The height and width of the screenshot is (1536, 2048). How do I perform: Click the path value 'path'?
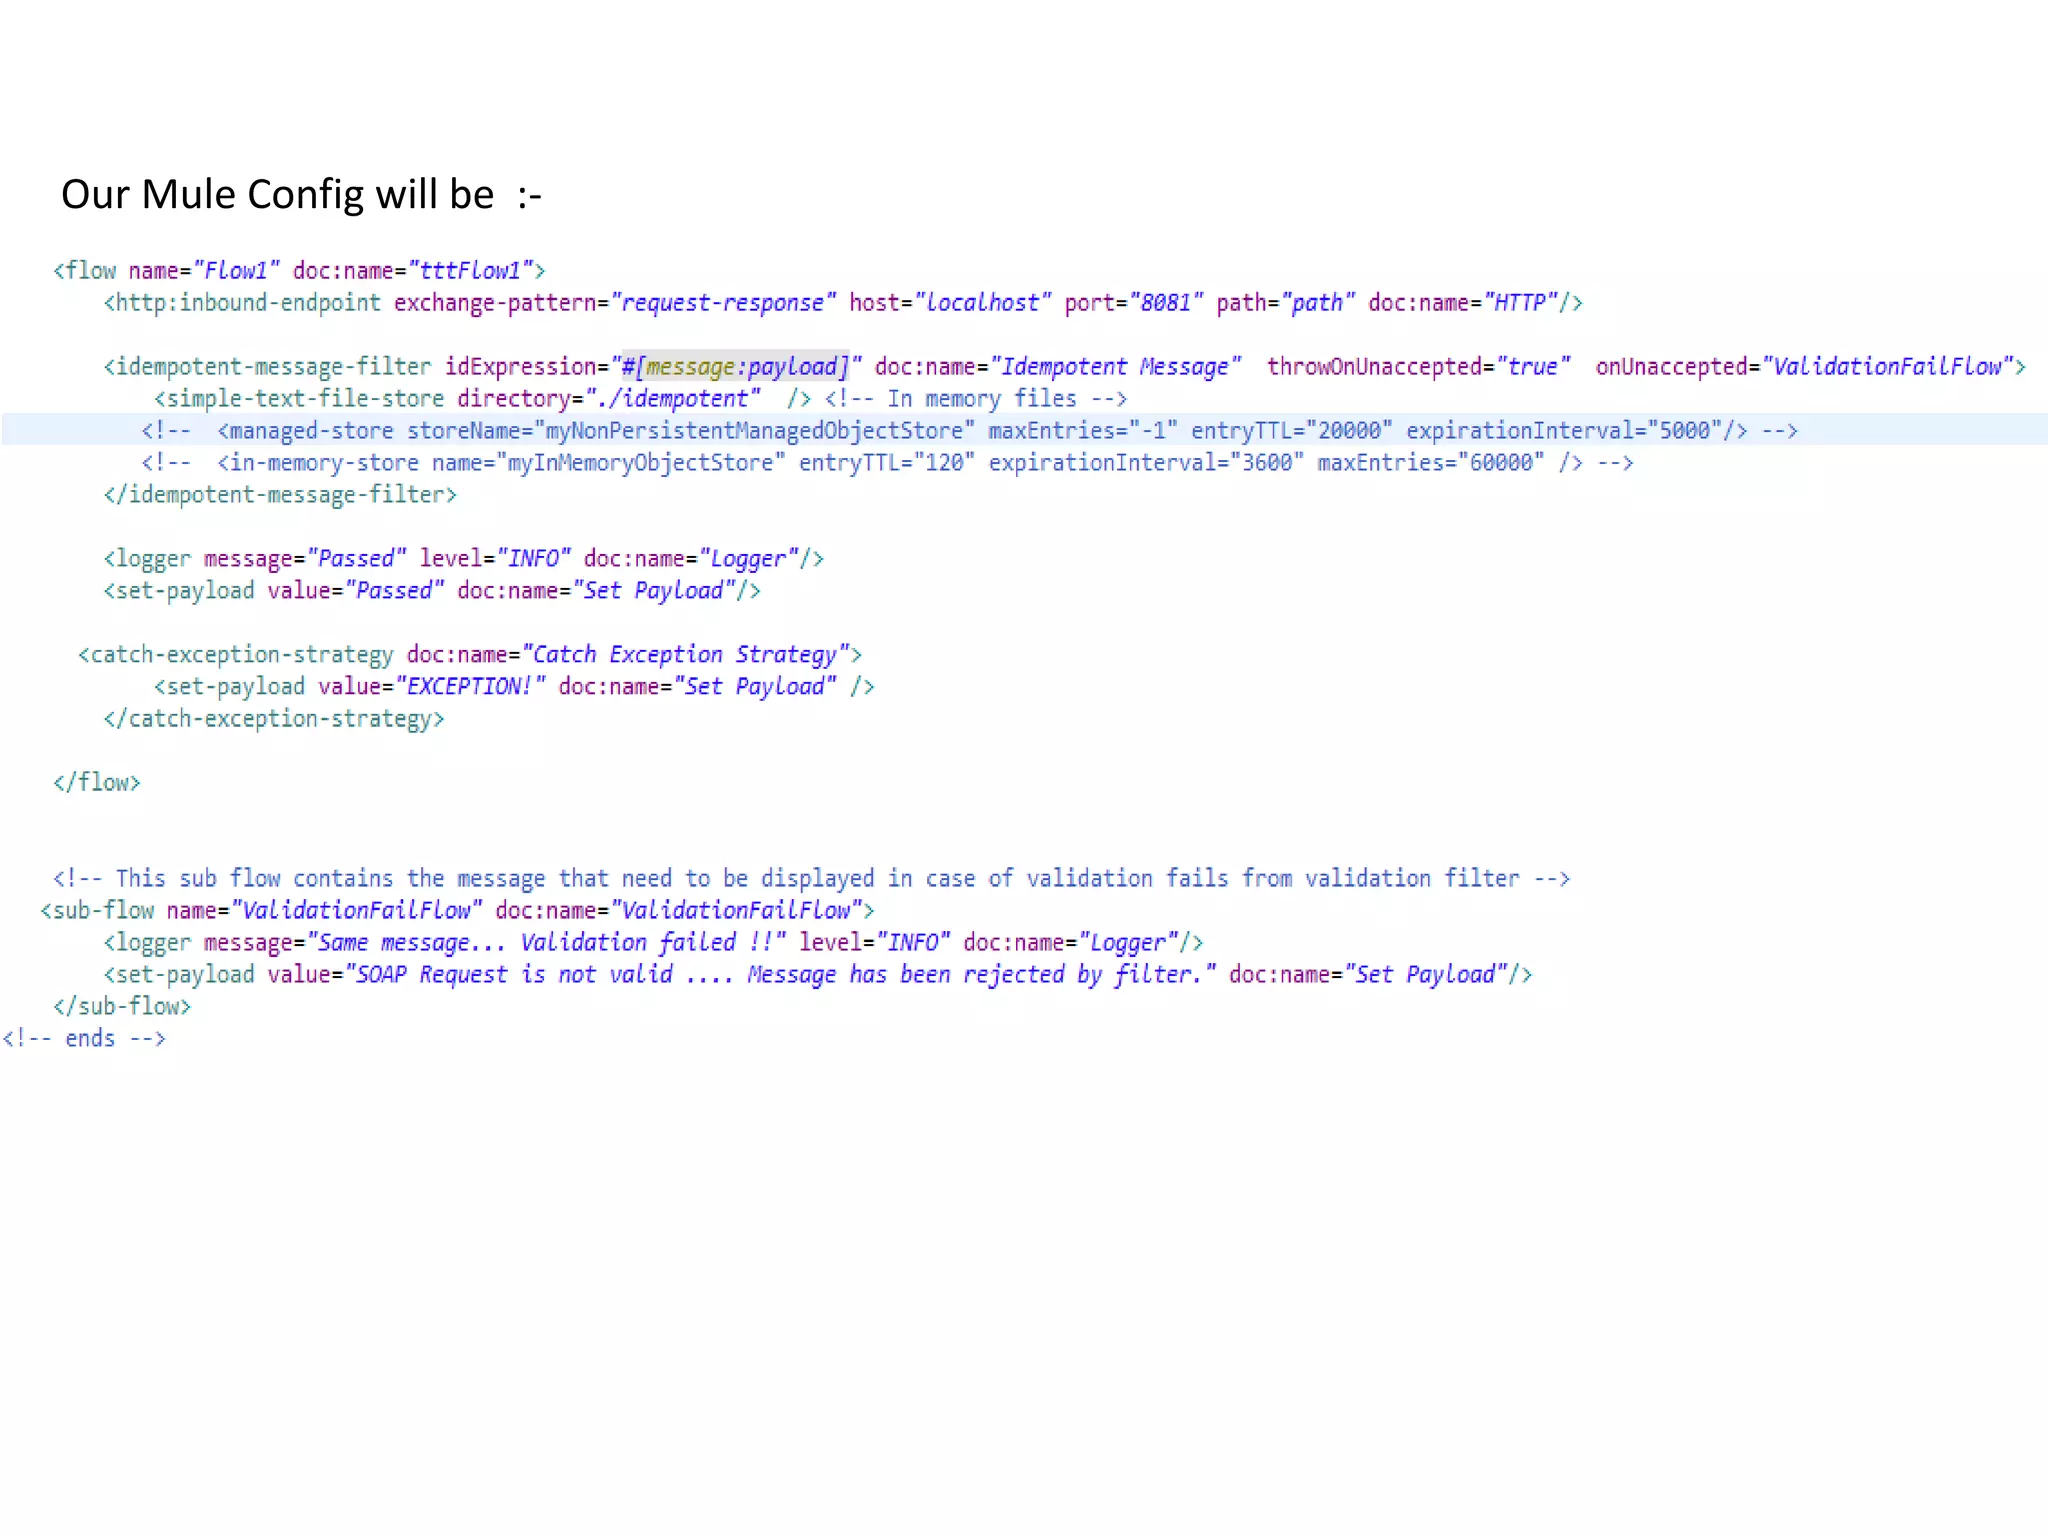(1318, 302)
